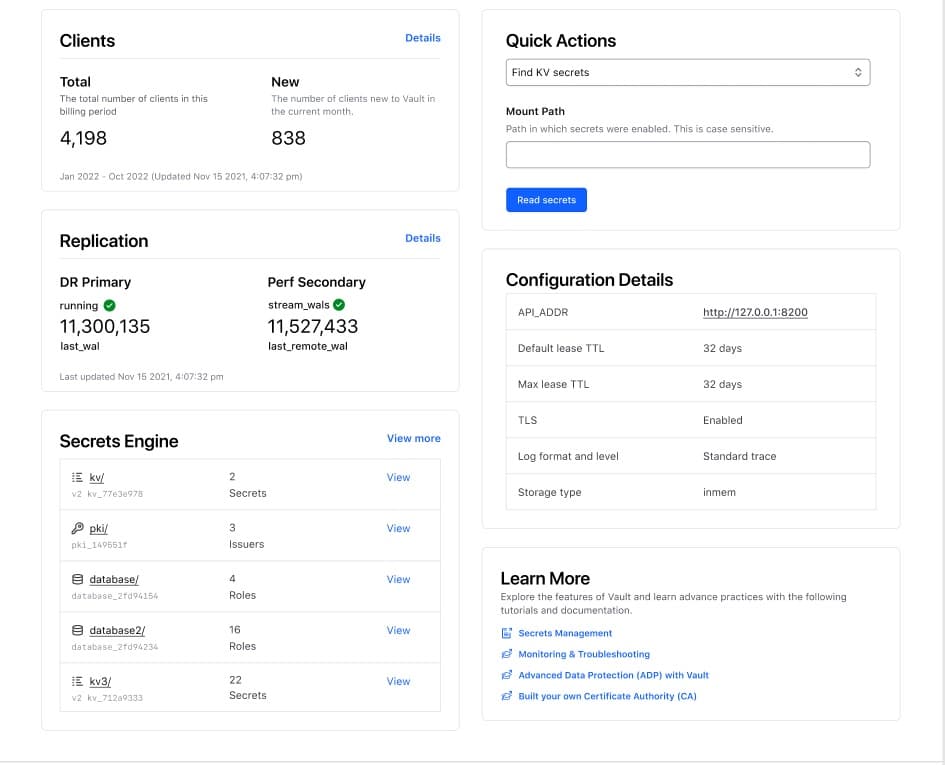
Task: Click the Secrets Management tutorial icon
Action: pos(507,633)
